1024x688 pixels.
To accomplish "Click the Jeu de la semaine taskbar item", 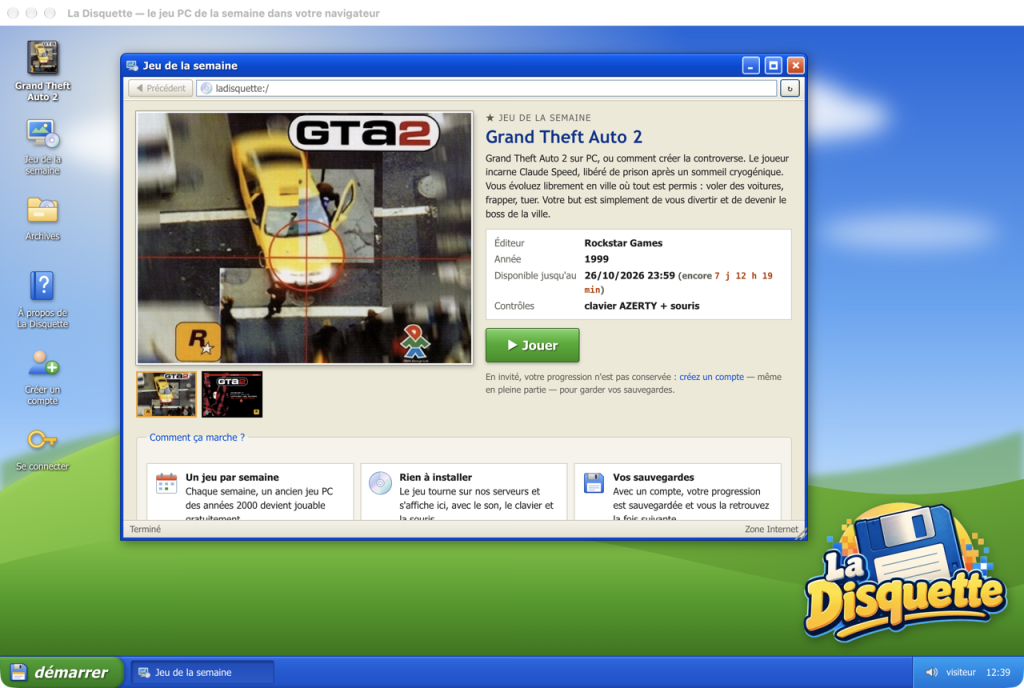I will point(202,672).
